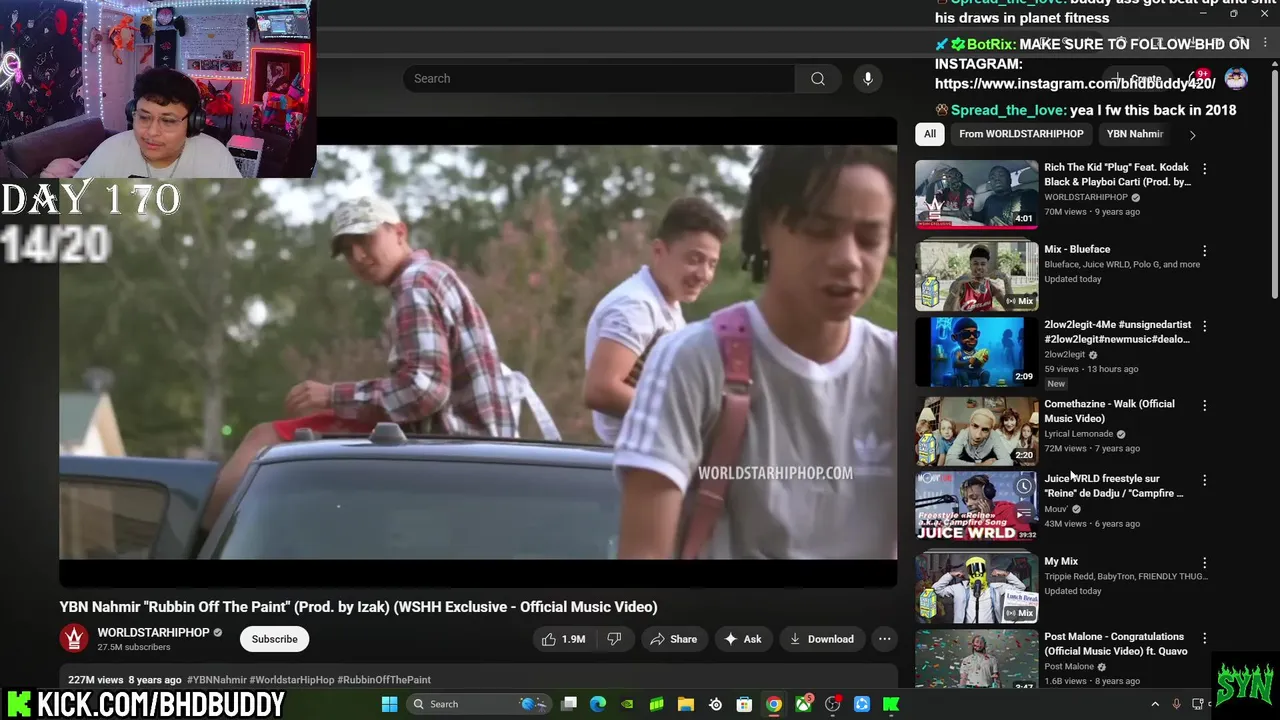This screenshot has width=1280, height=720.
Task: Like the video (1.9M thumbs up)
Action: [564, 639]
